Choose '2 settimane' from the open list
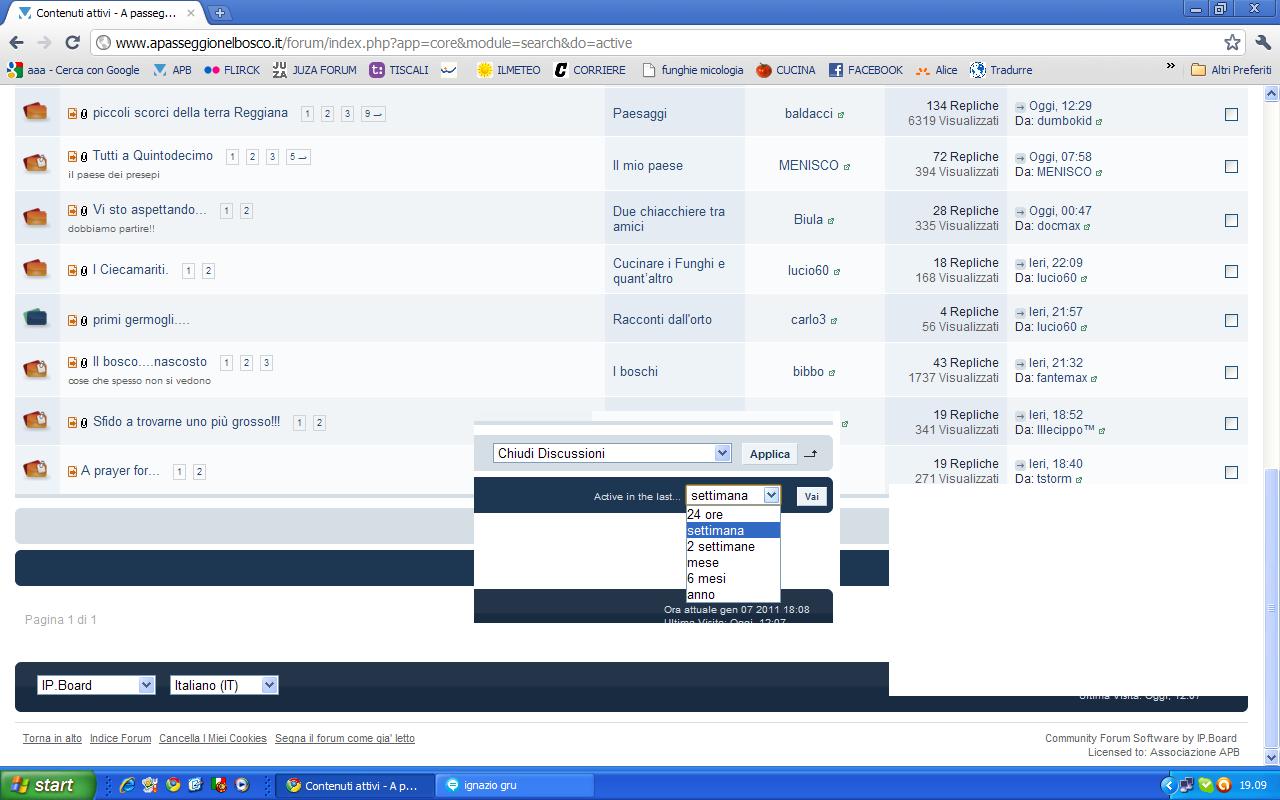 pyautogui.click(x=721, y=547)
